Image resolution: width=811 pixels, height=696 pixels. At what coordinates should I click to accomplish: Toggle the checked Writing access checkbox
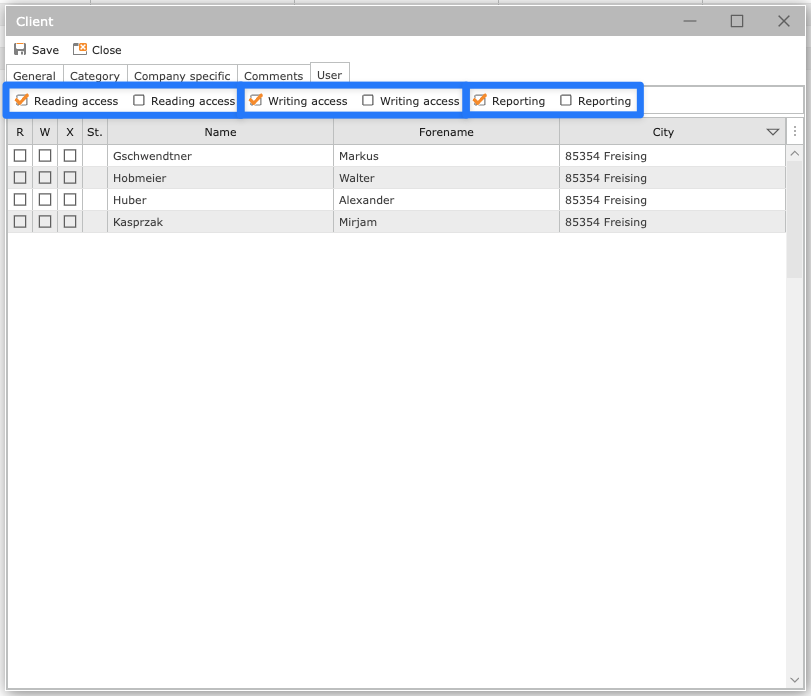coord(256,100)
